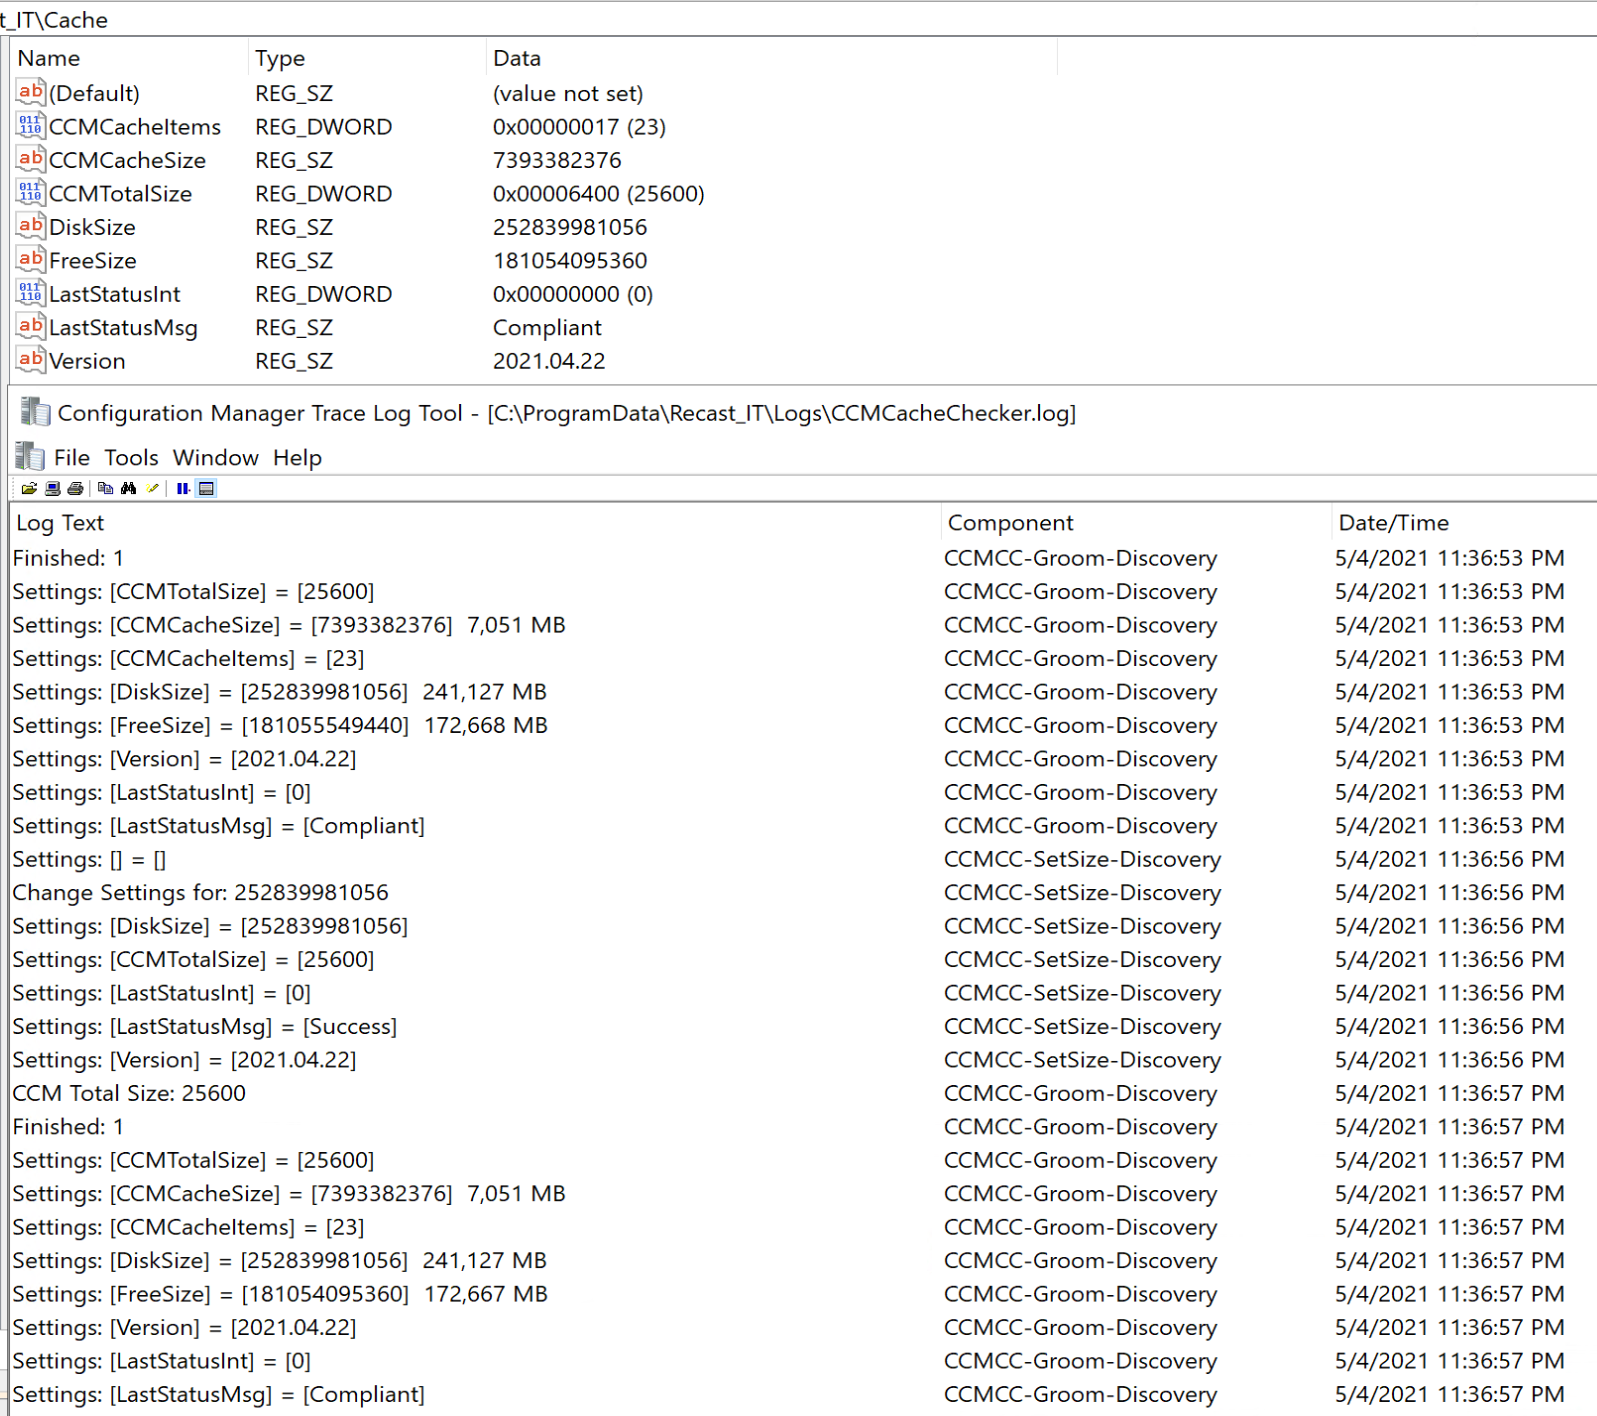
Task: Click the Open on Server computer icon
Action: pos(52,488)
